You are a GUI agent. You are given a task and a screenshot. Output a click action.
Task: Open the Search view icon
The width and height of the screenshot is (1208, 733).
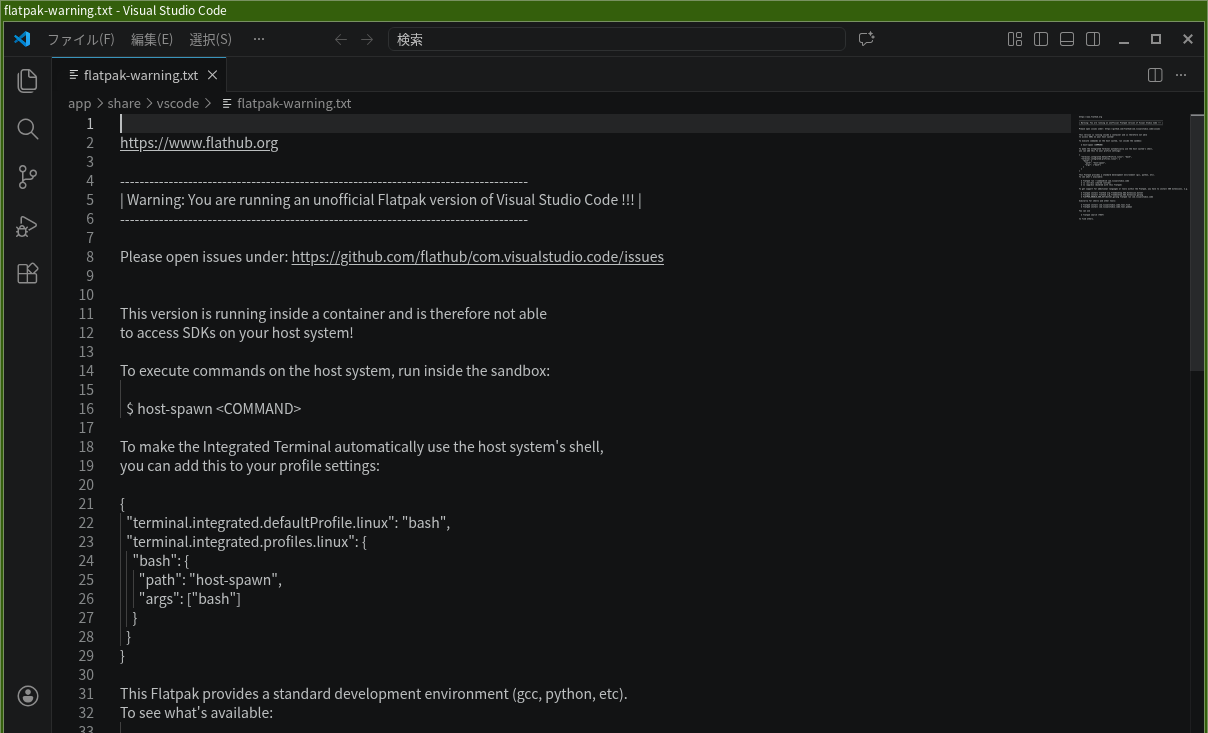click(28, 129)
